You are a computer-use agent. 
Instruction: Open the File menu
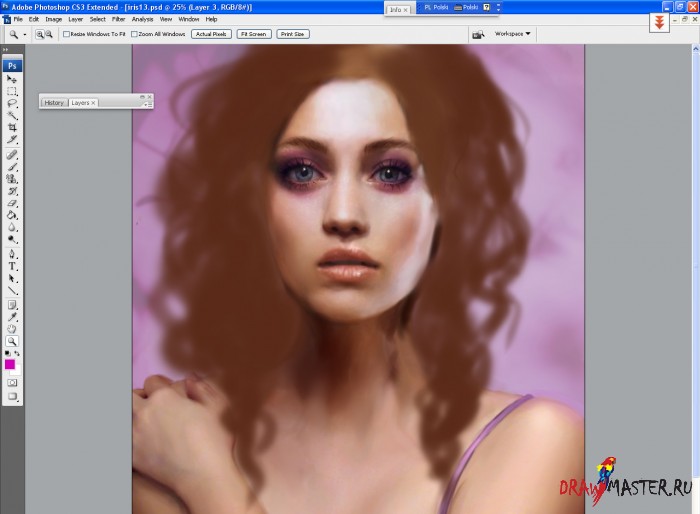(x=18, y=19)
